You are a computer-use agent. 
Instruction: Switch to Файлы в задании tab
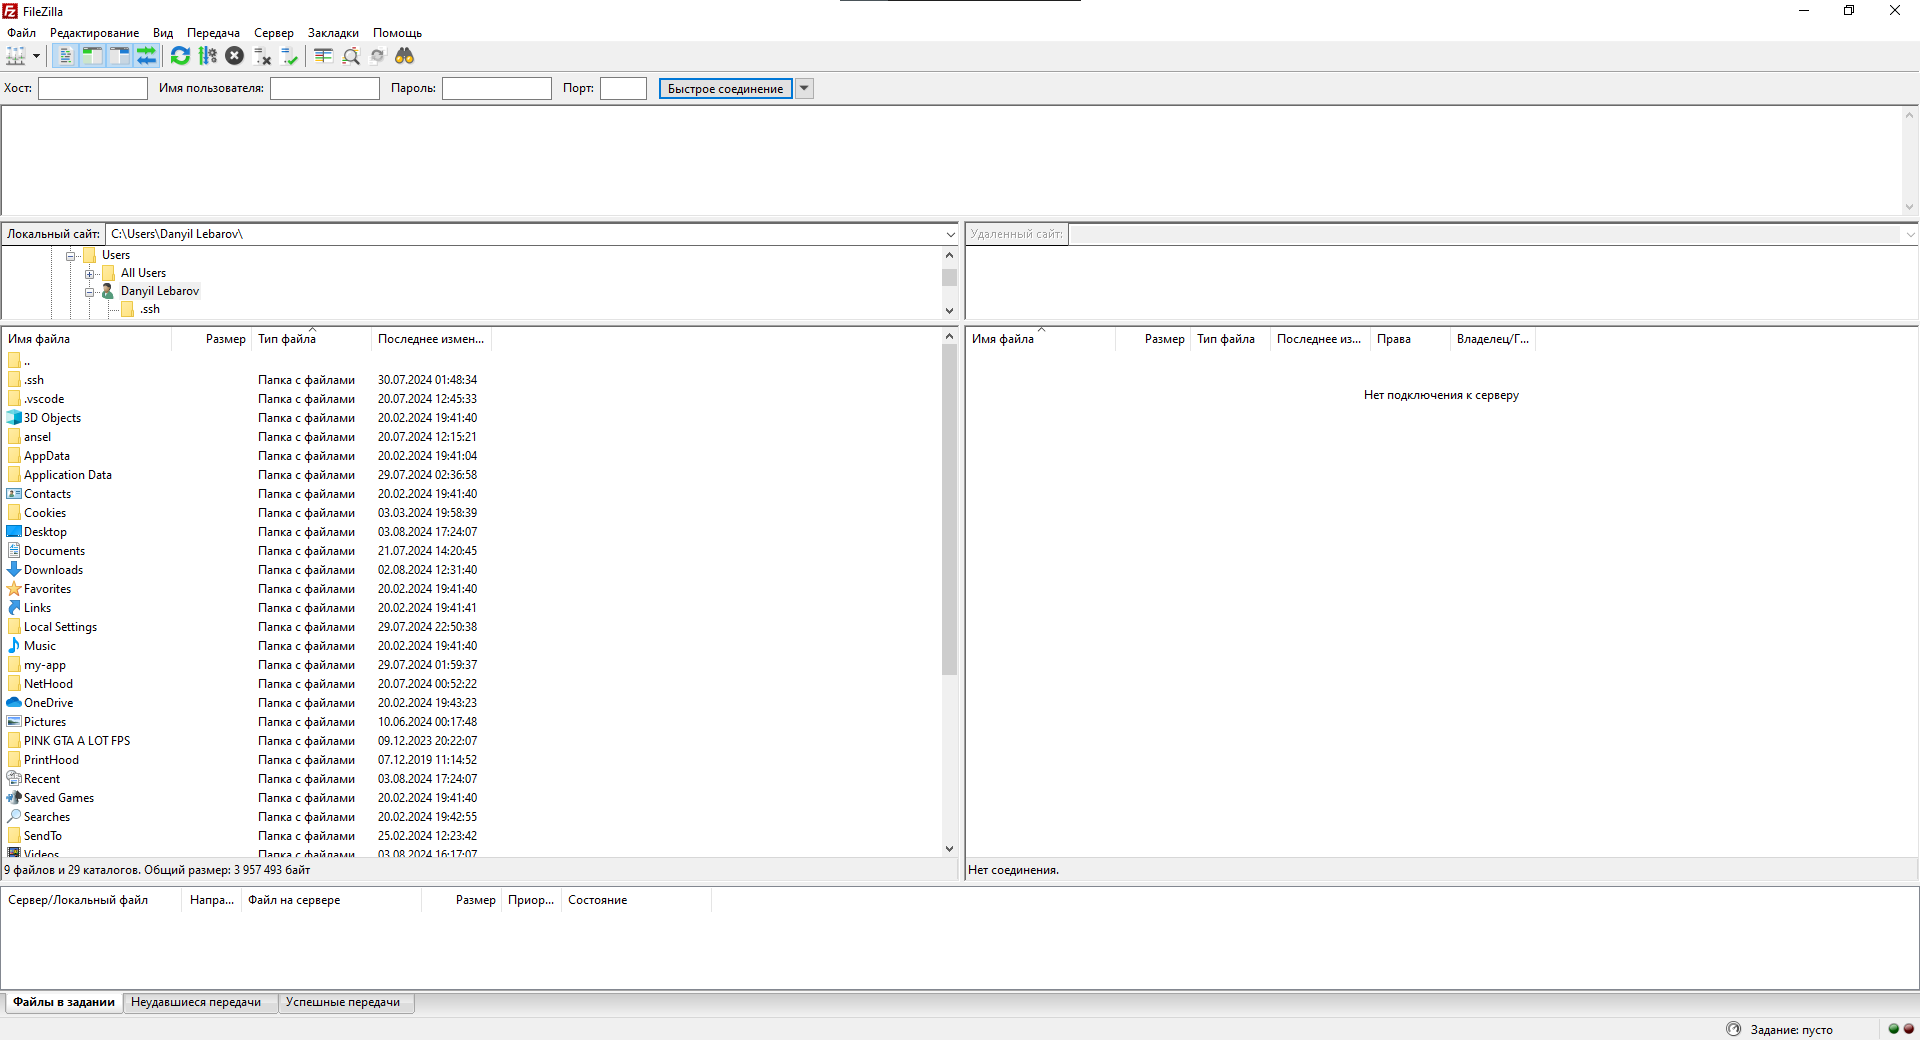(x=64, y=1002)
